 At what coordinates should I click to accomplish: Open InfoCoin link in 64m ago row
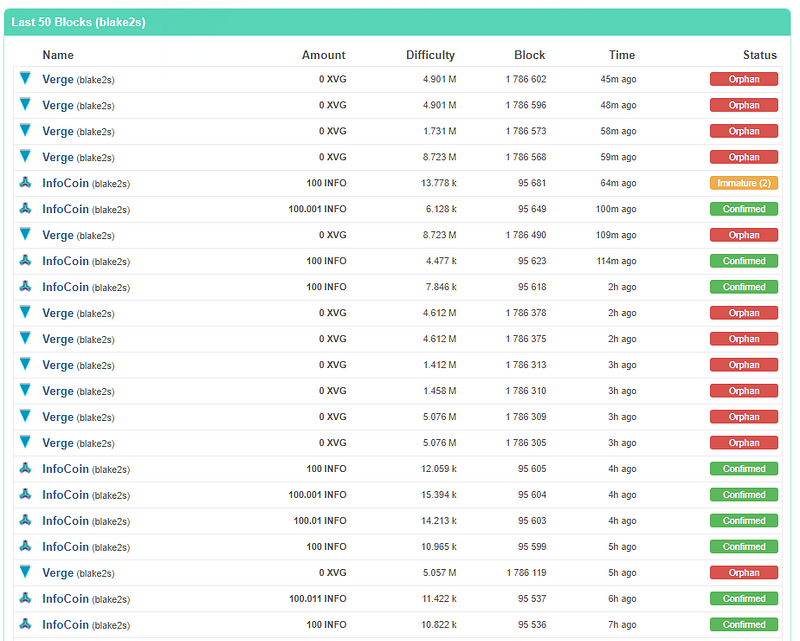point(65,183)
